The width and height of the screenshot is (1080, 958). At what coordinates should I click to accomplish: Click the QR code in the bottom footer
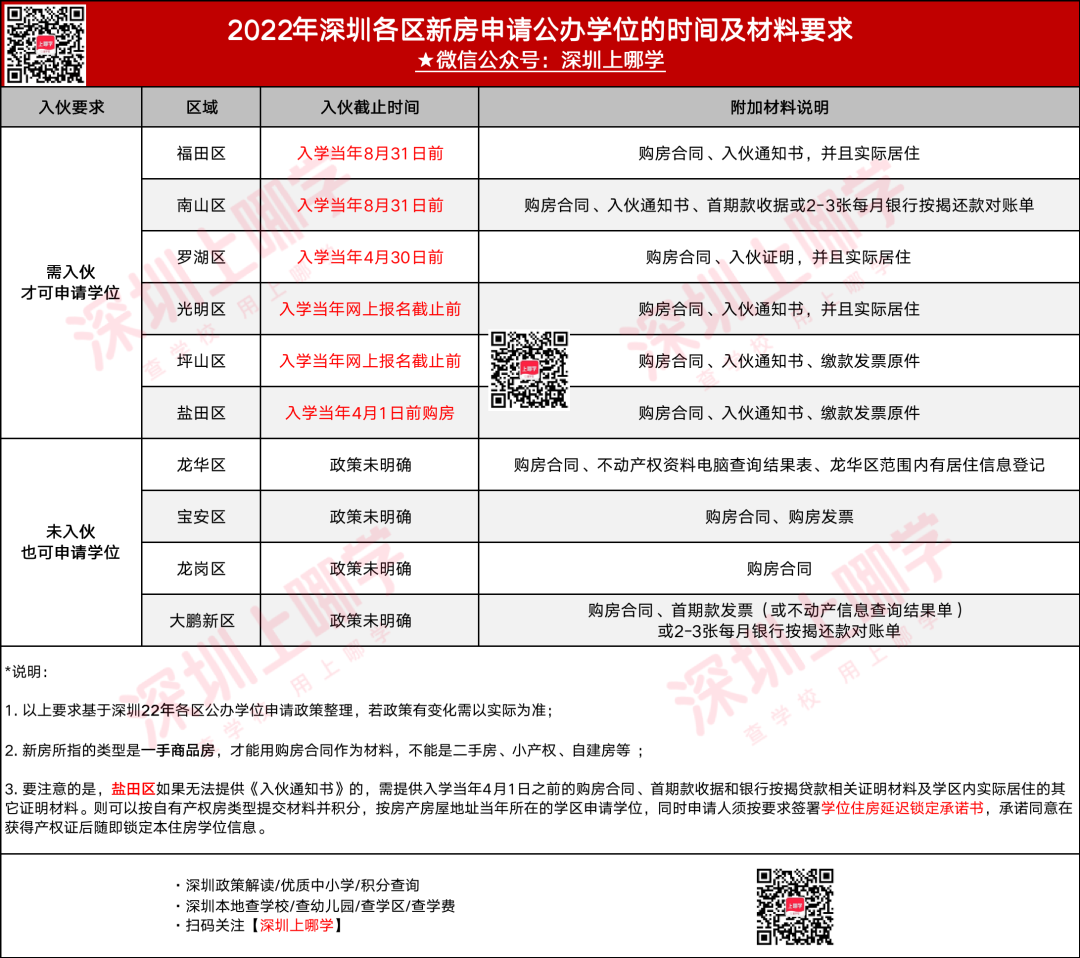tap(795, 906)
